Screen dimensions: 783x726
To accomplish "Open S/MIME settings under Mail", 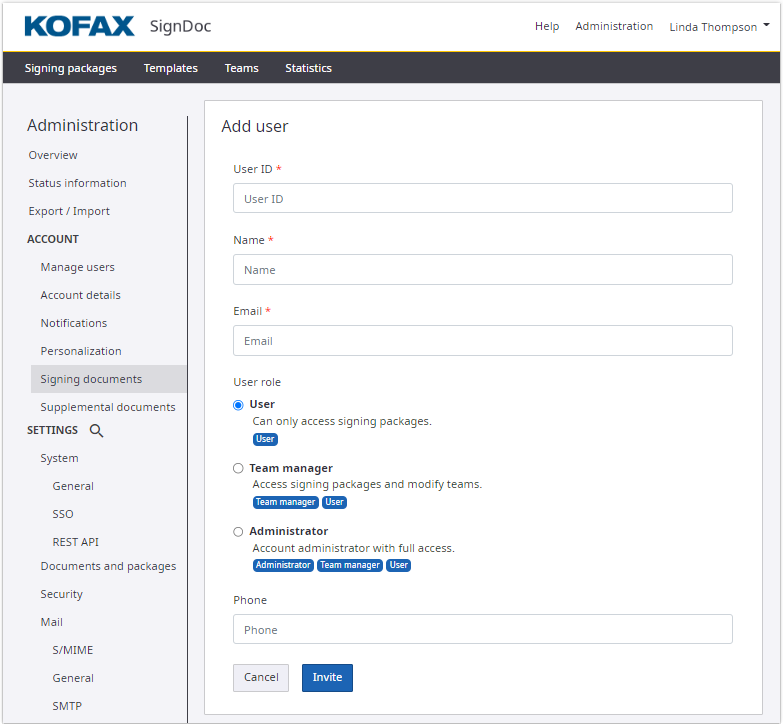I will pos(72,650).
